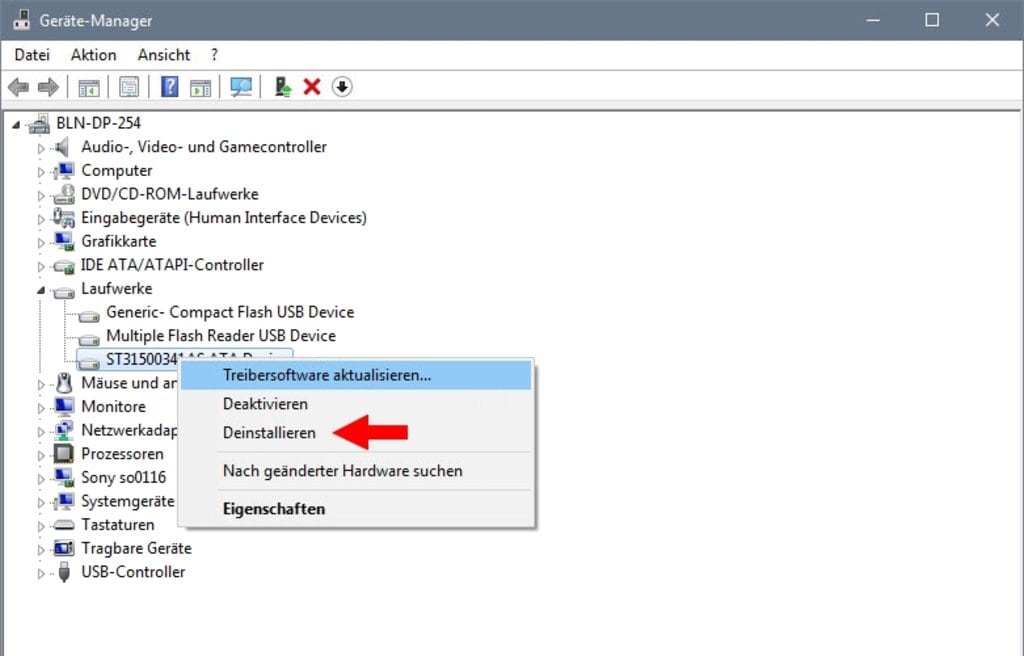Select the Prozessoren chip icon

[64, 453]
